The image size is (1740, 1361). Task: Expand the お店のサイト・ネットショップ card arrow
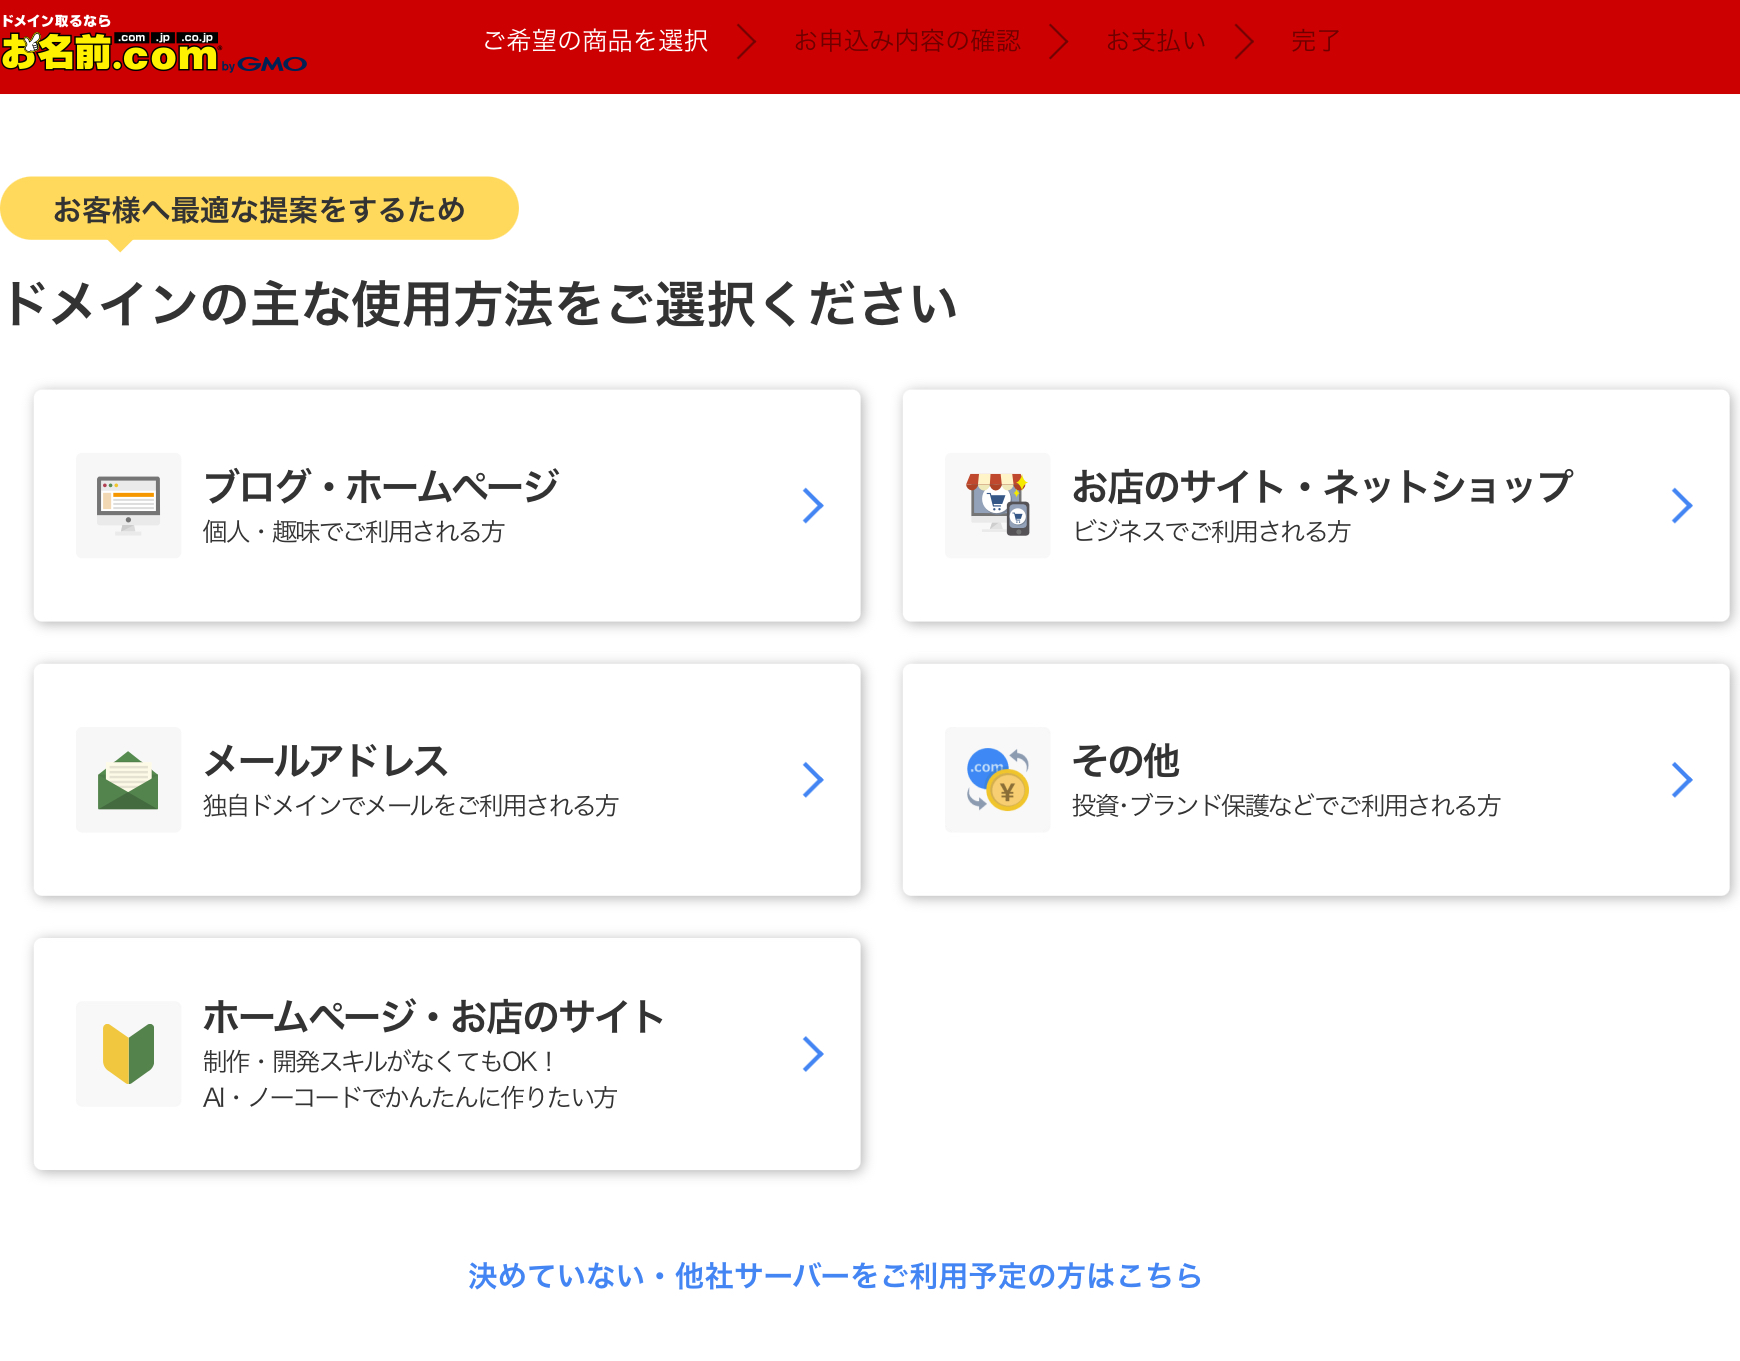[x=1682, y=506]
